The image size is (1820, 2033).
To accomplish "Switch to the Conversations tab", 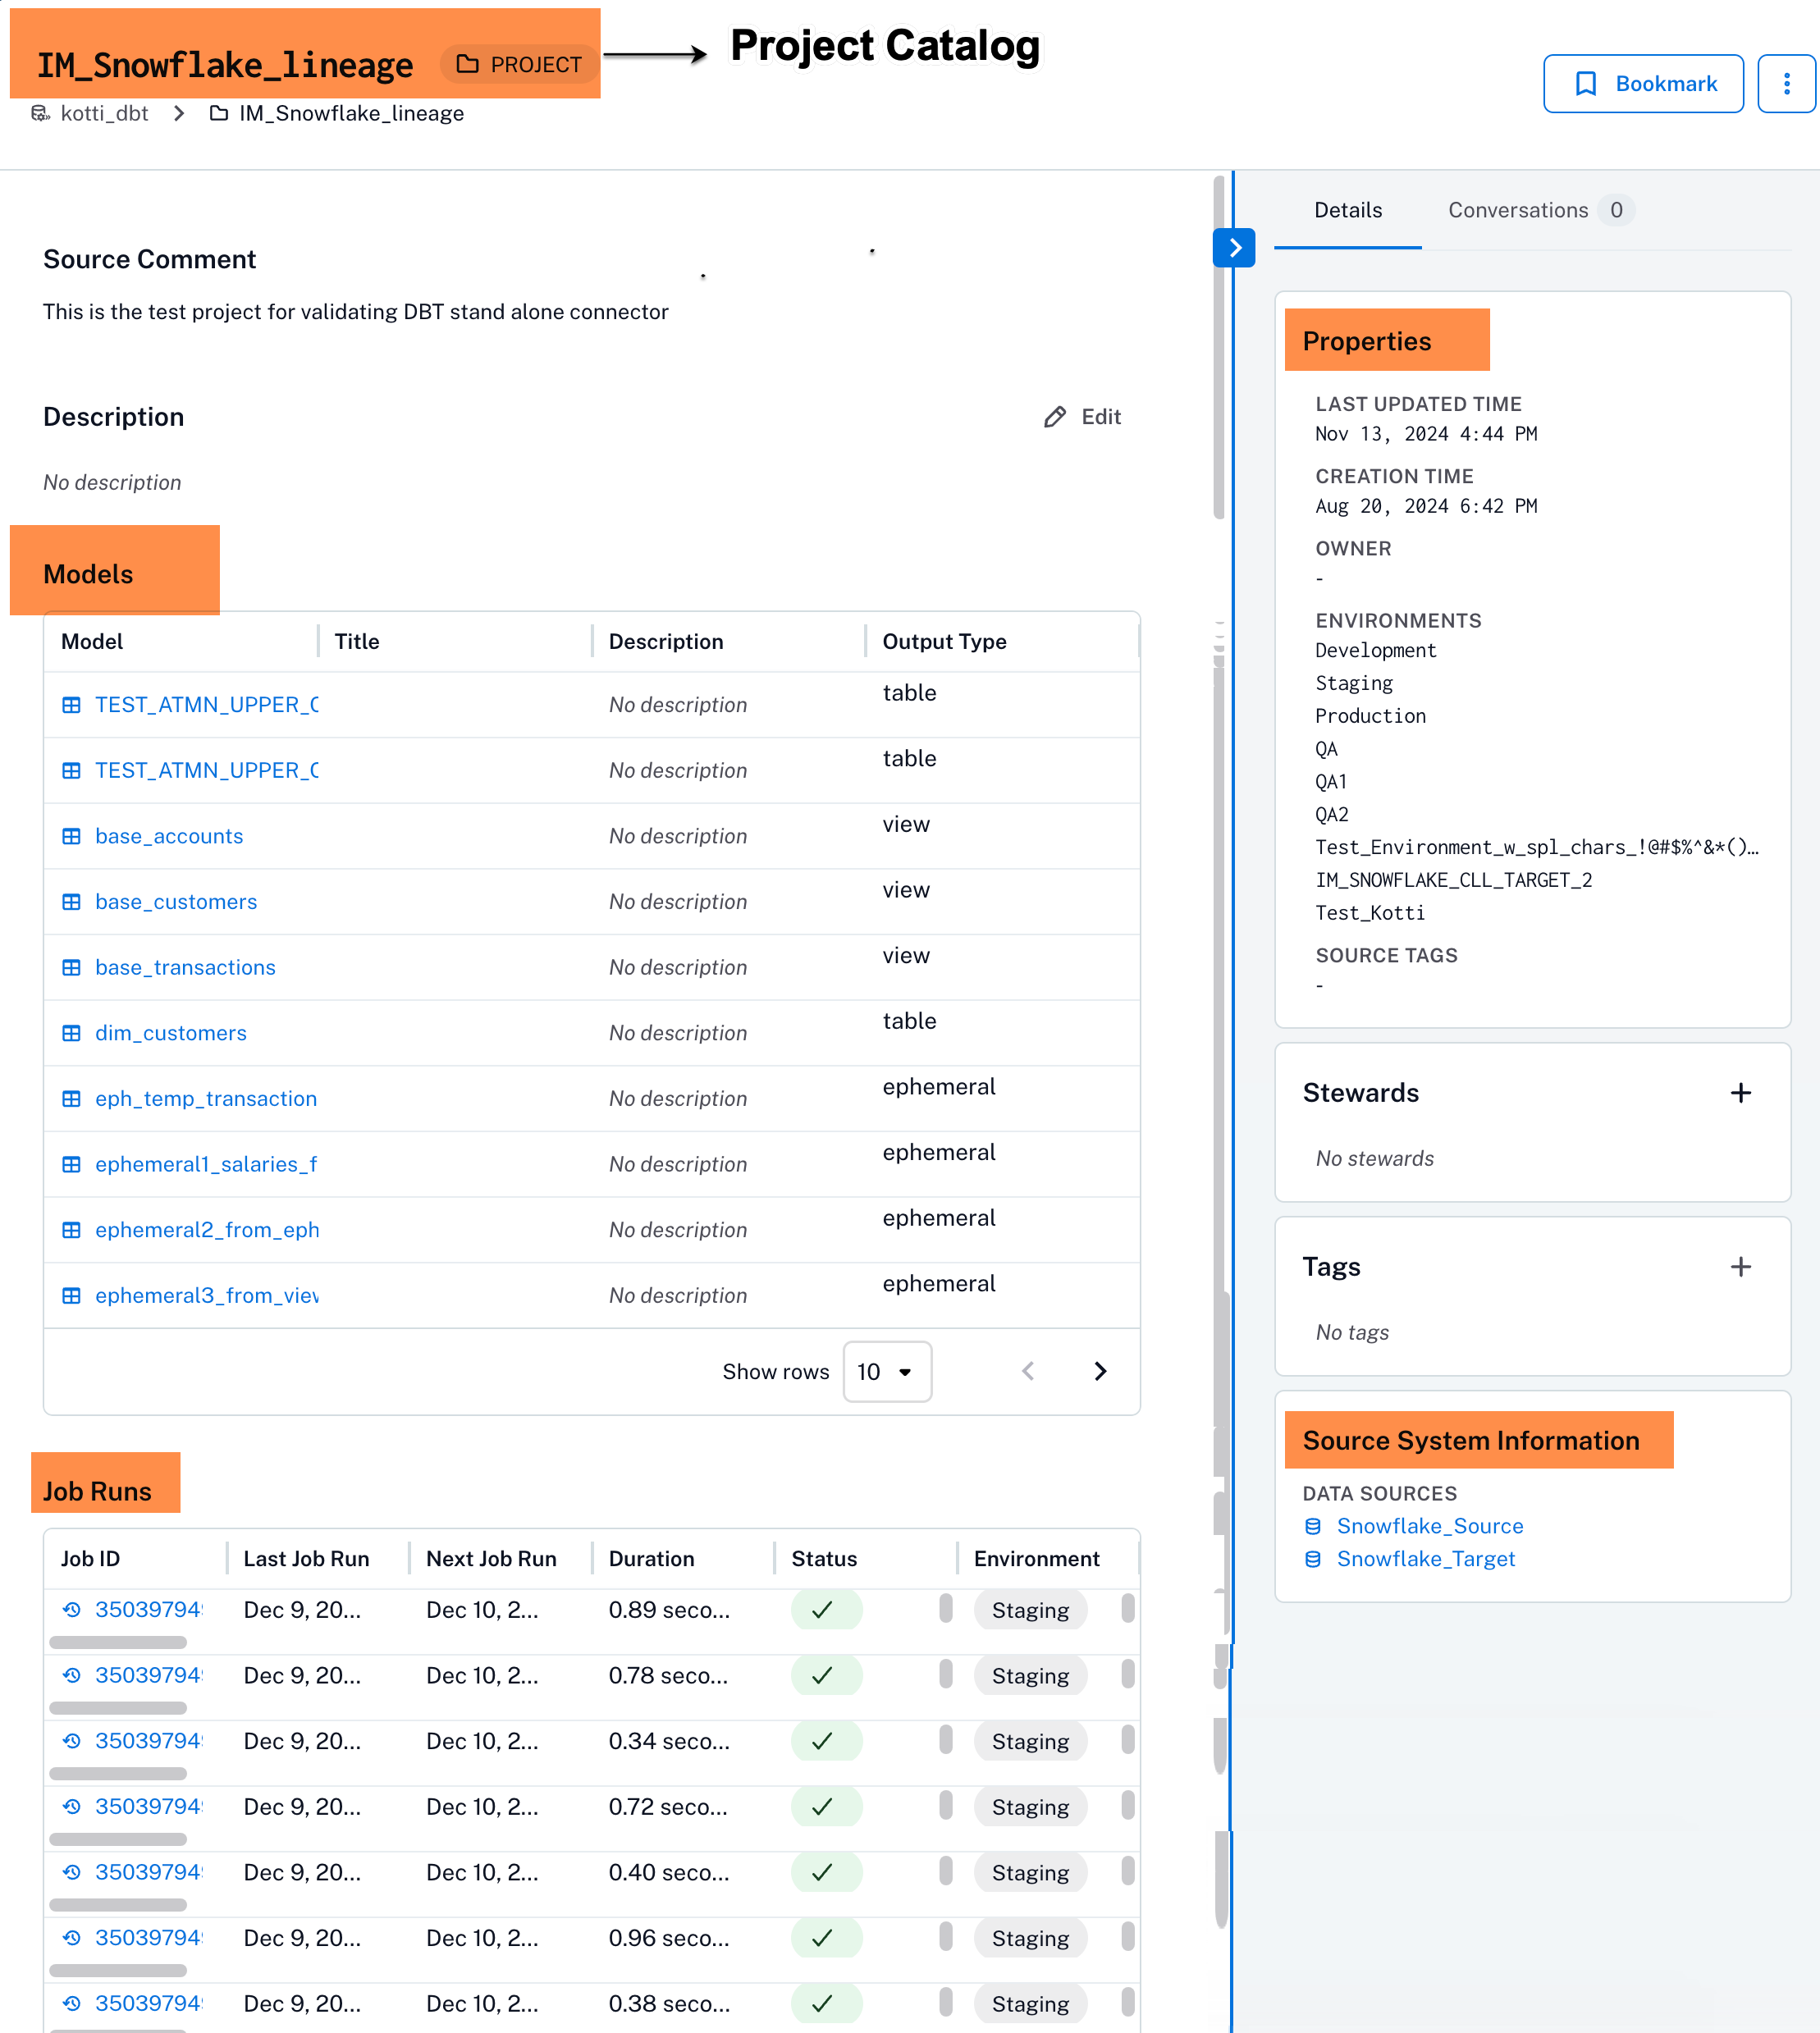I will pos(1540,210).
